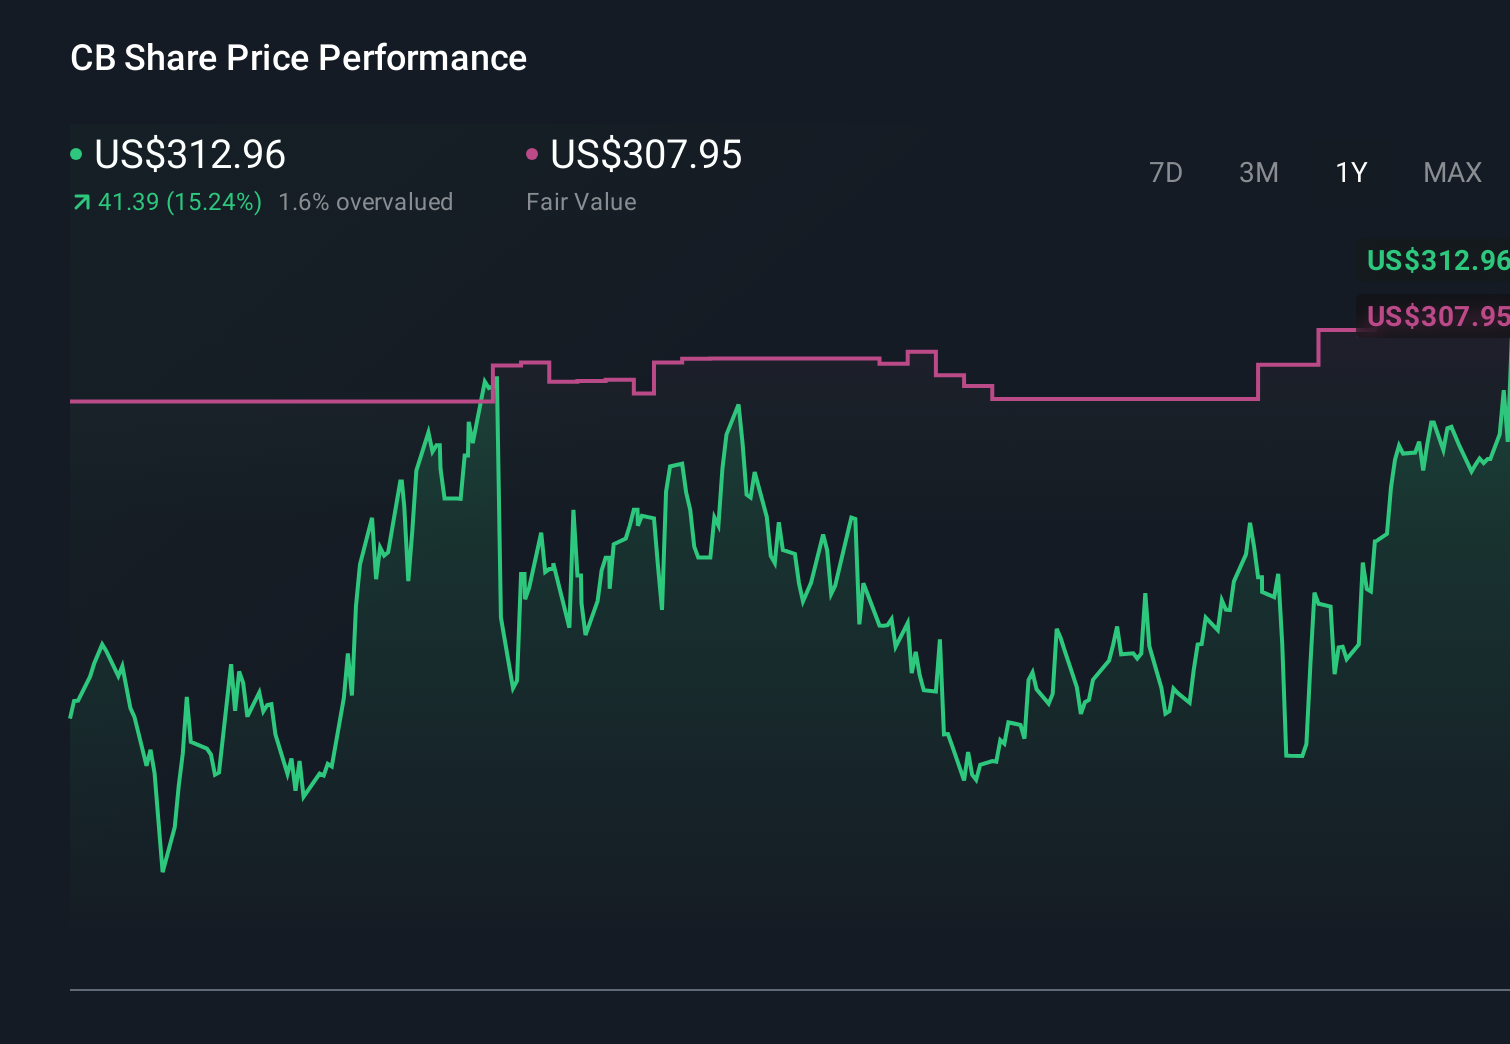Click the lowest dip of the green line
1510x1044 pixels.
tap(163, 869)
